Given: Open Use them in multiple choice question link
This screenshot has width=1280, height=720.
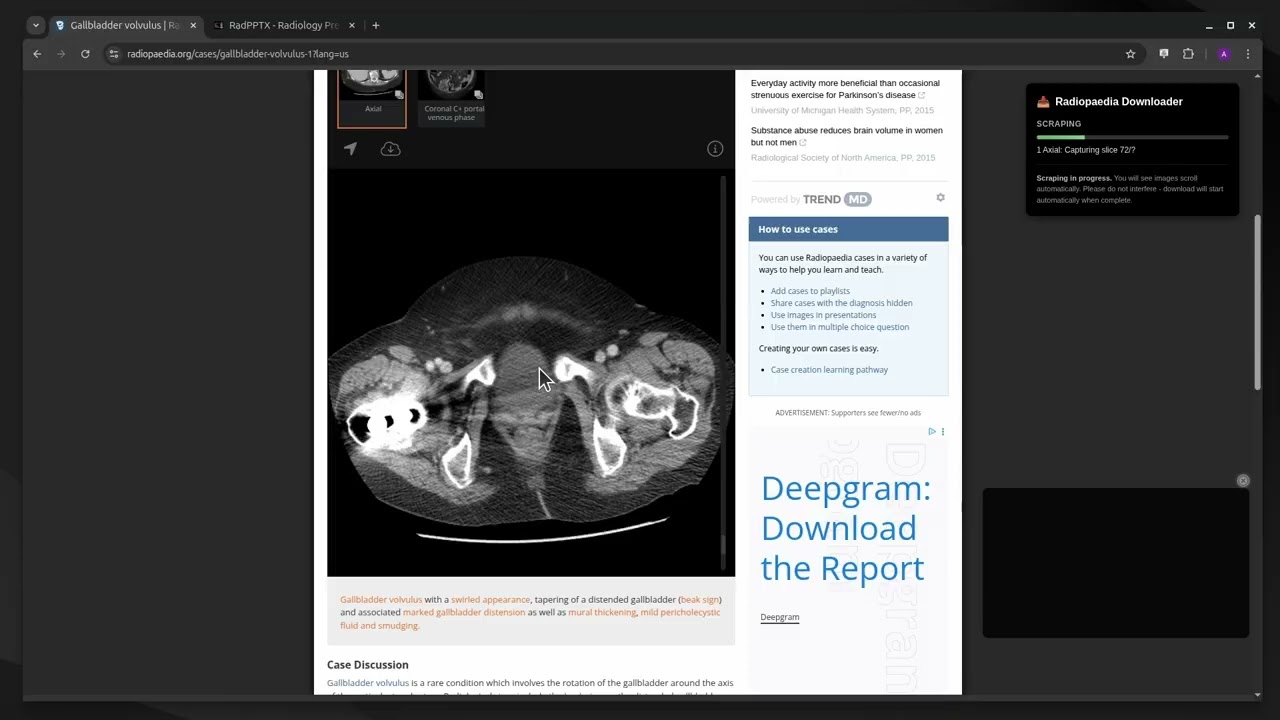Looking at the screenshot, I should pos(840,327).
